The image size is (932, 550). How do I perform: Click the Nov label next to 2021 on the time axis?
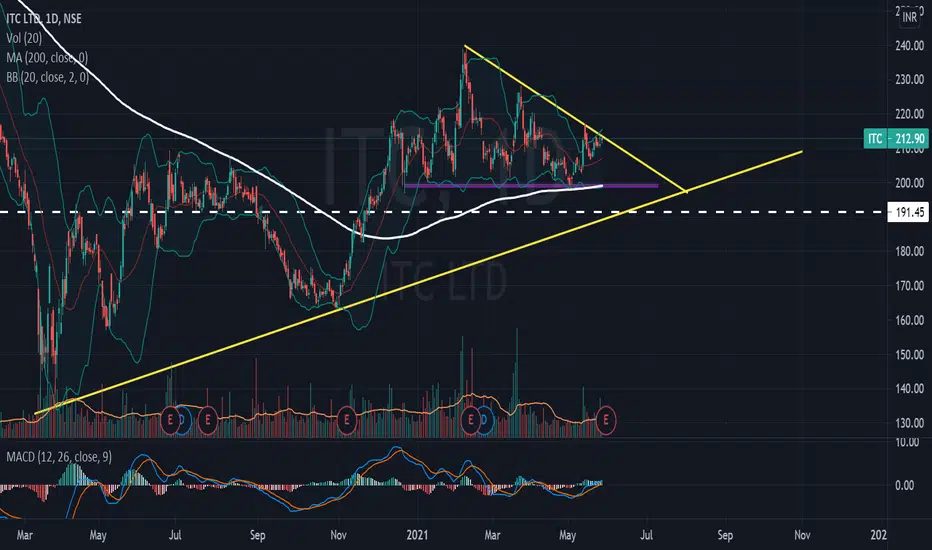click(338, 535)
